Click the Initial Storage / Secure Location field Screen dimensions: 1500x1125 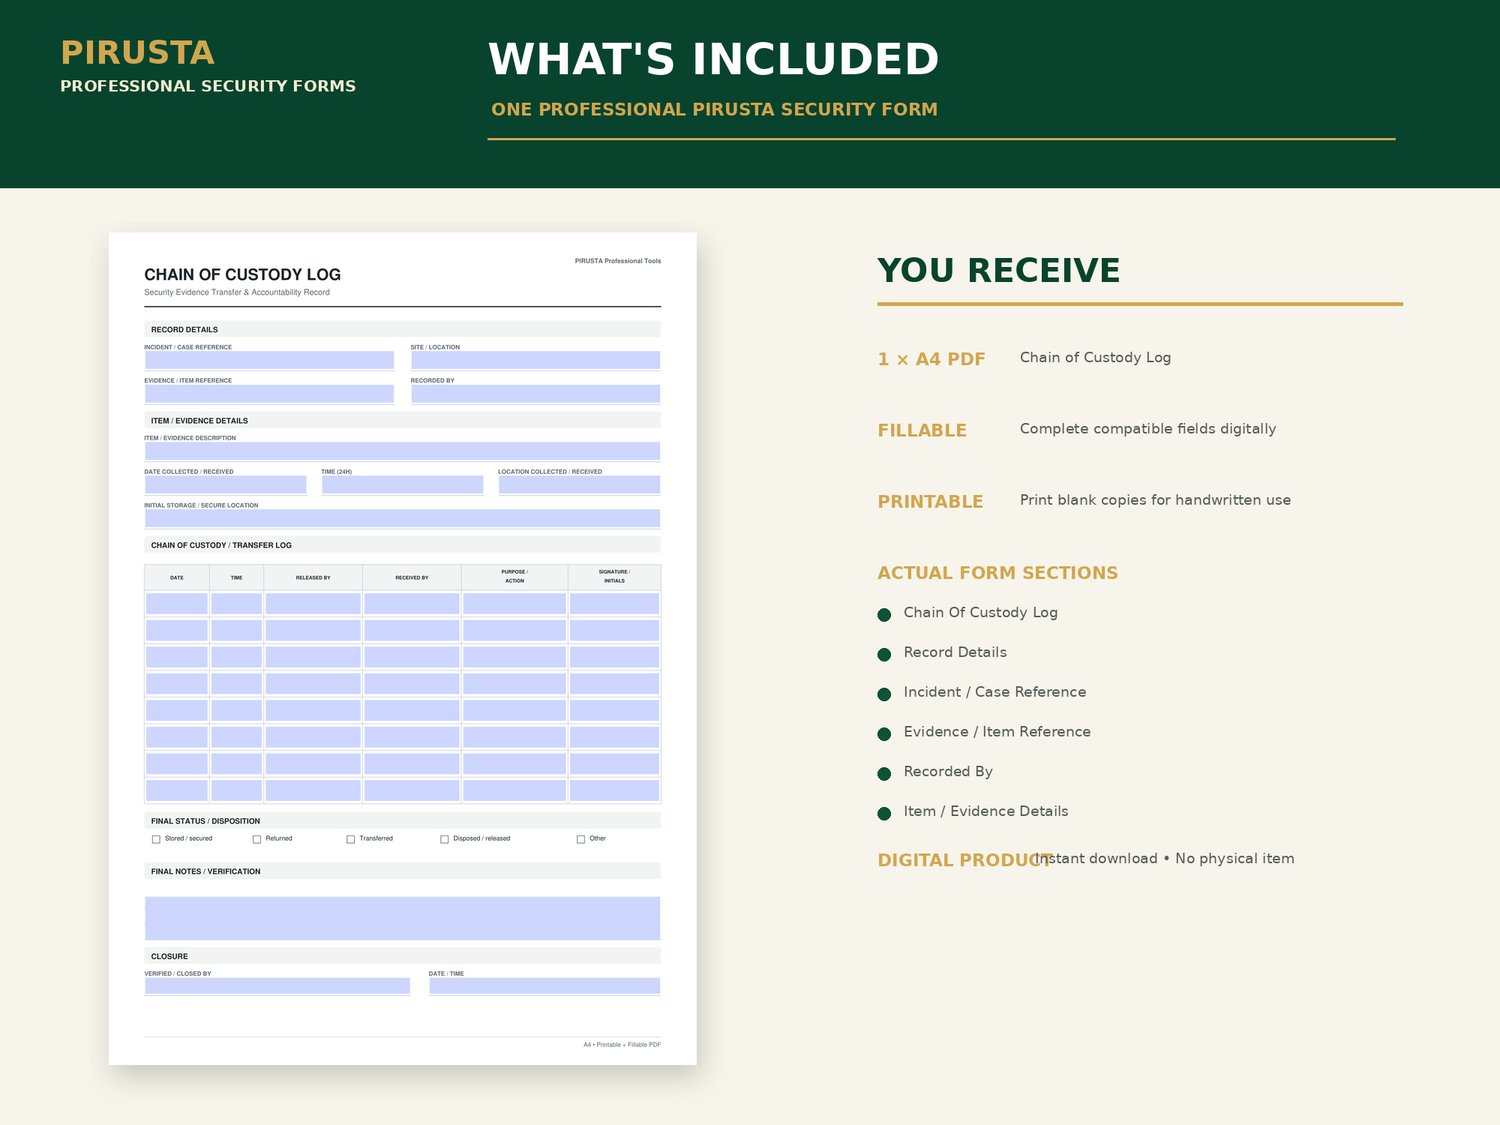click(402, 518)
